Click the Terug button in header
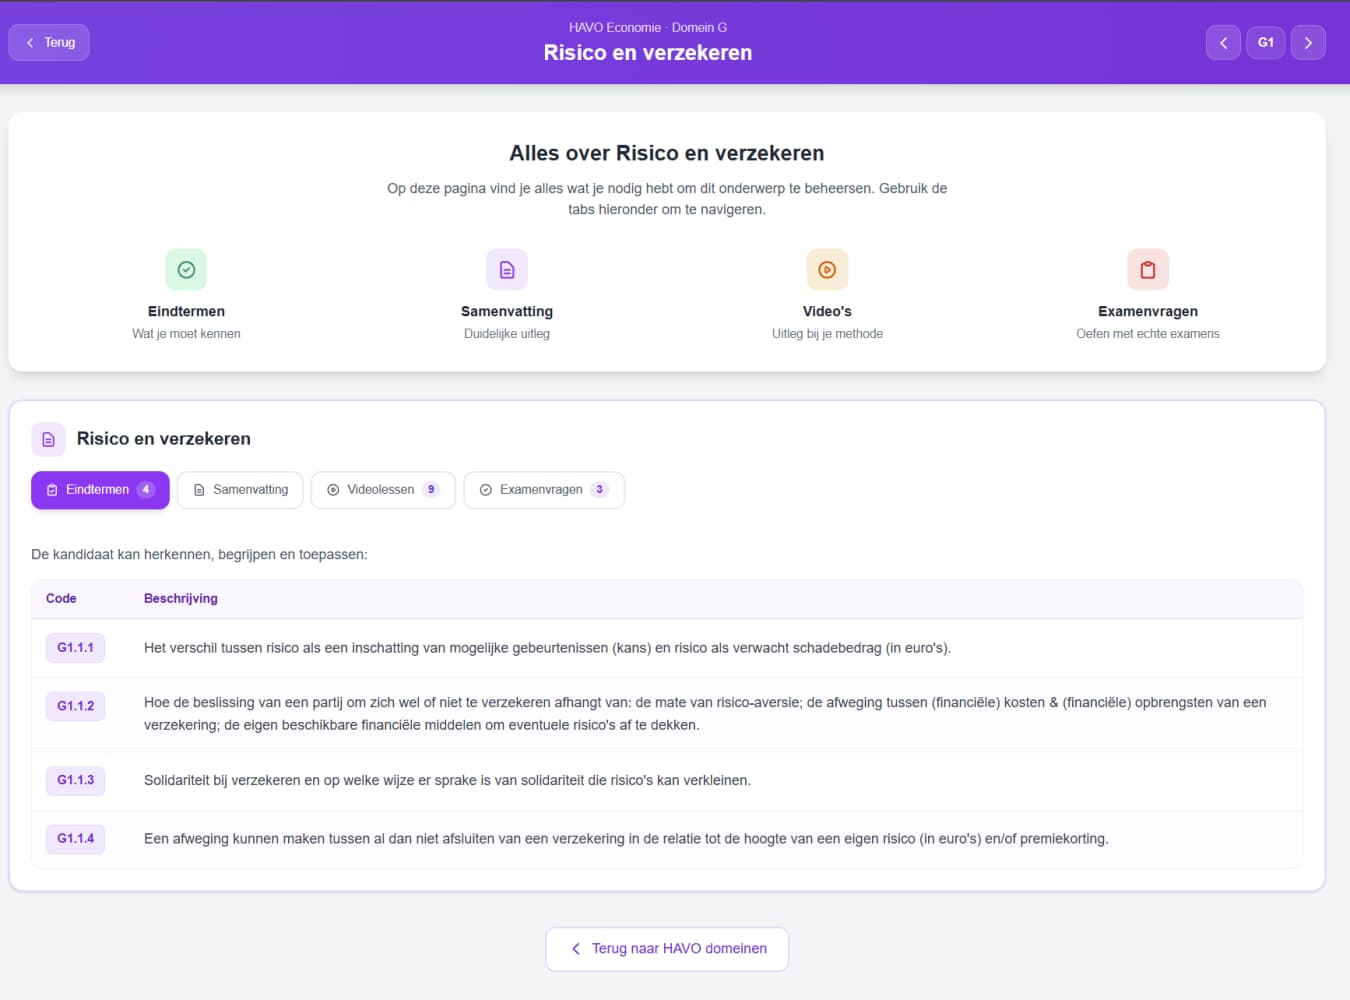Image resolution: width=1350 pixels, height=1000 pixels. click(49, 42)
